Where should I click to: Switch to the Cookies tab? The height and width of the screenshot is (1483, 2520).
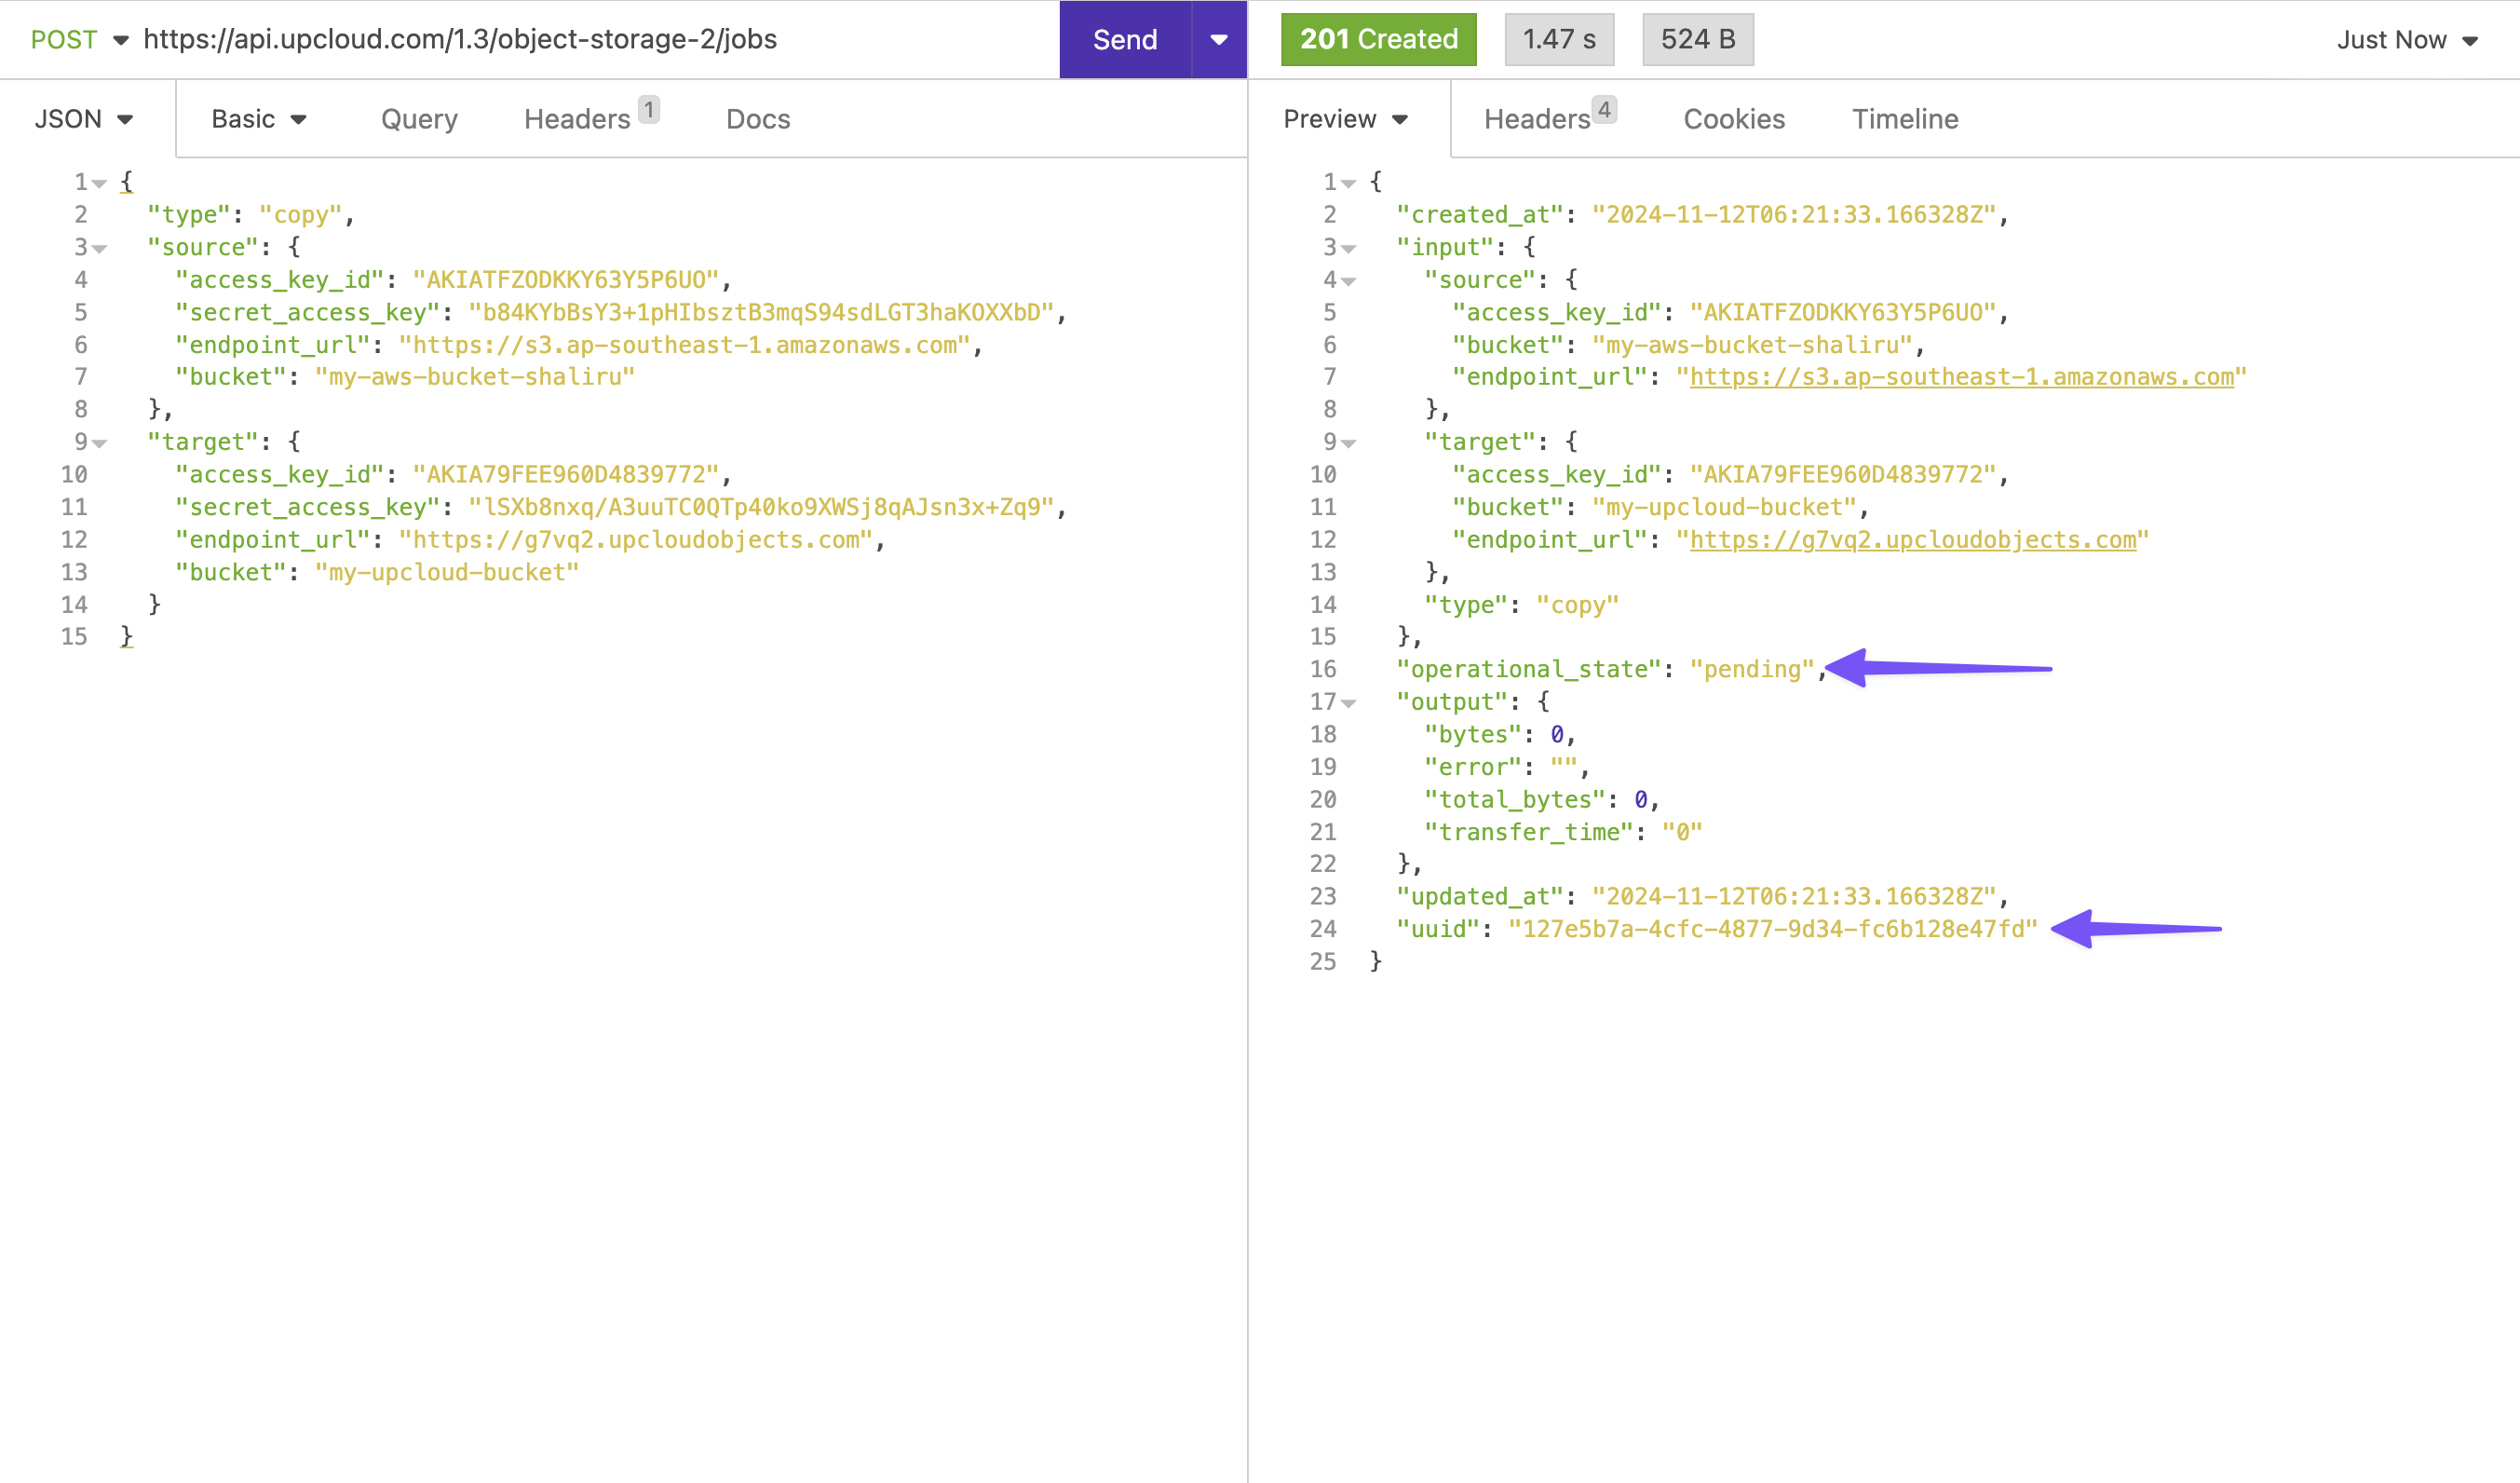tap(1734, 119)
